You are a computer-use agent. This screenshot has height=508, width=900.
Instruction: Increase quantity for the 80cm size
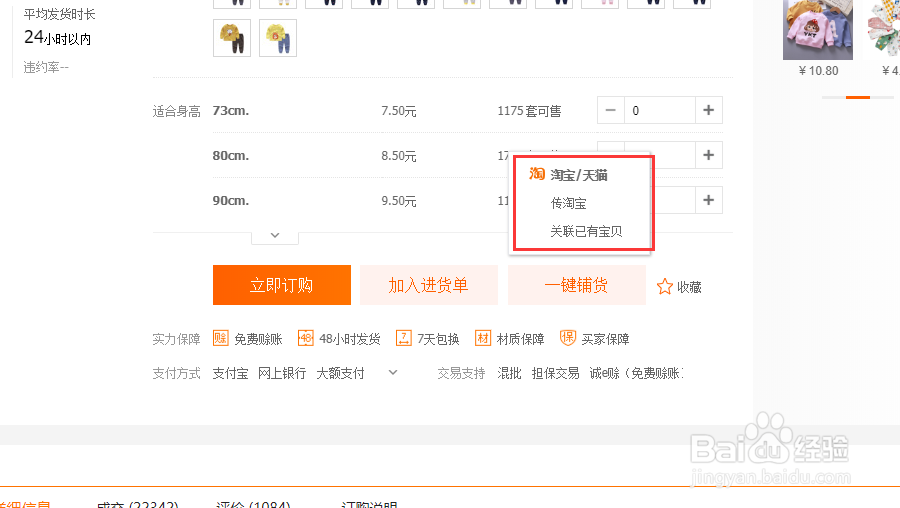pos(709,155)
